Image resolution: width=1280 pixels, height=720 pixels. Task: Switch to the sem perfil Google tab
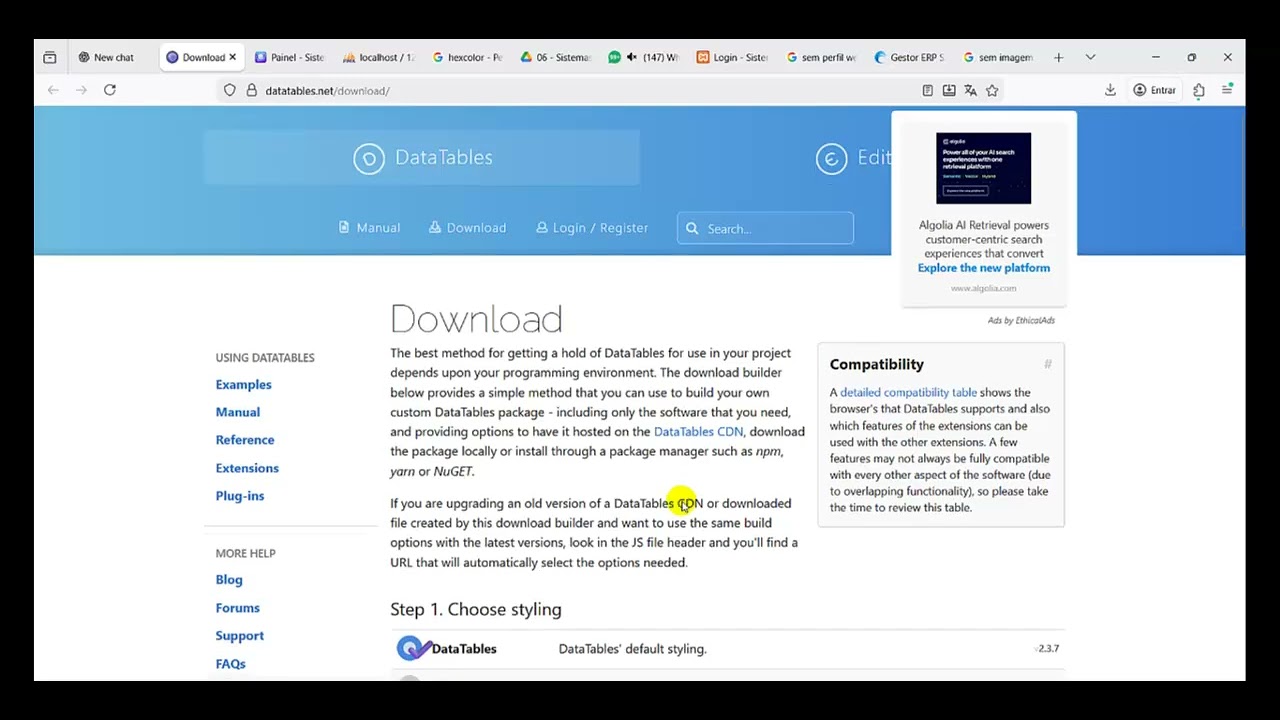tap(821, 58)
